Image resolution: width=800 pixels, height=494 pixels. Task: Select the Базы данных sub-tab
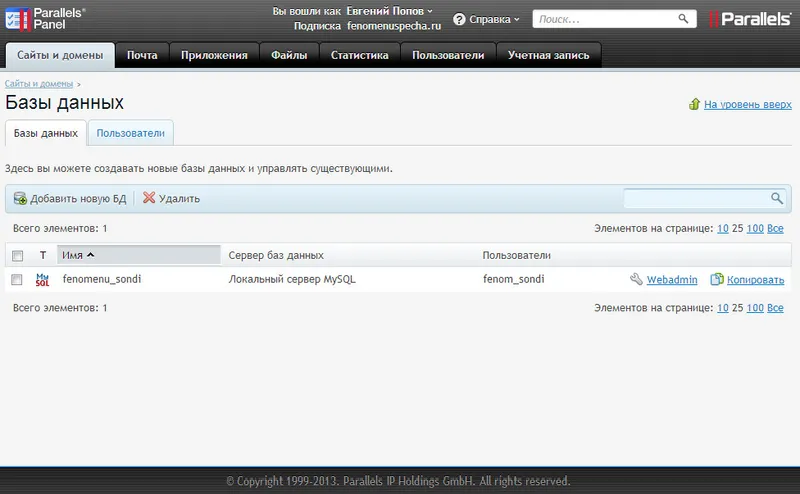pyautogui.click(x=46, y=133)
